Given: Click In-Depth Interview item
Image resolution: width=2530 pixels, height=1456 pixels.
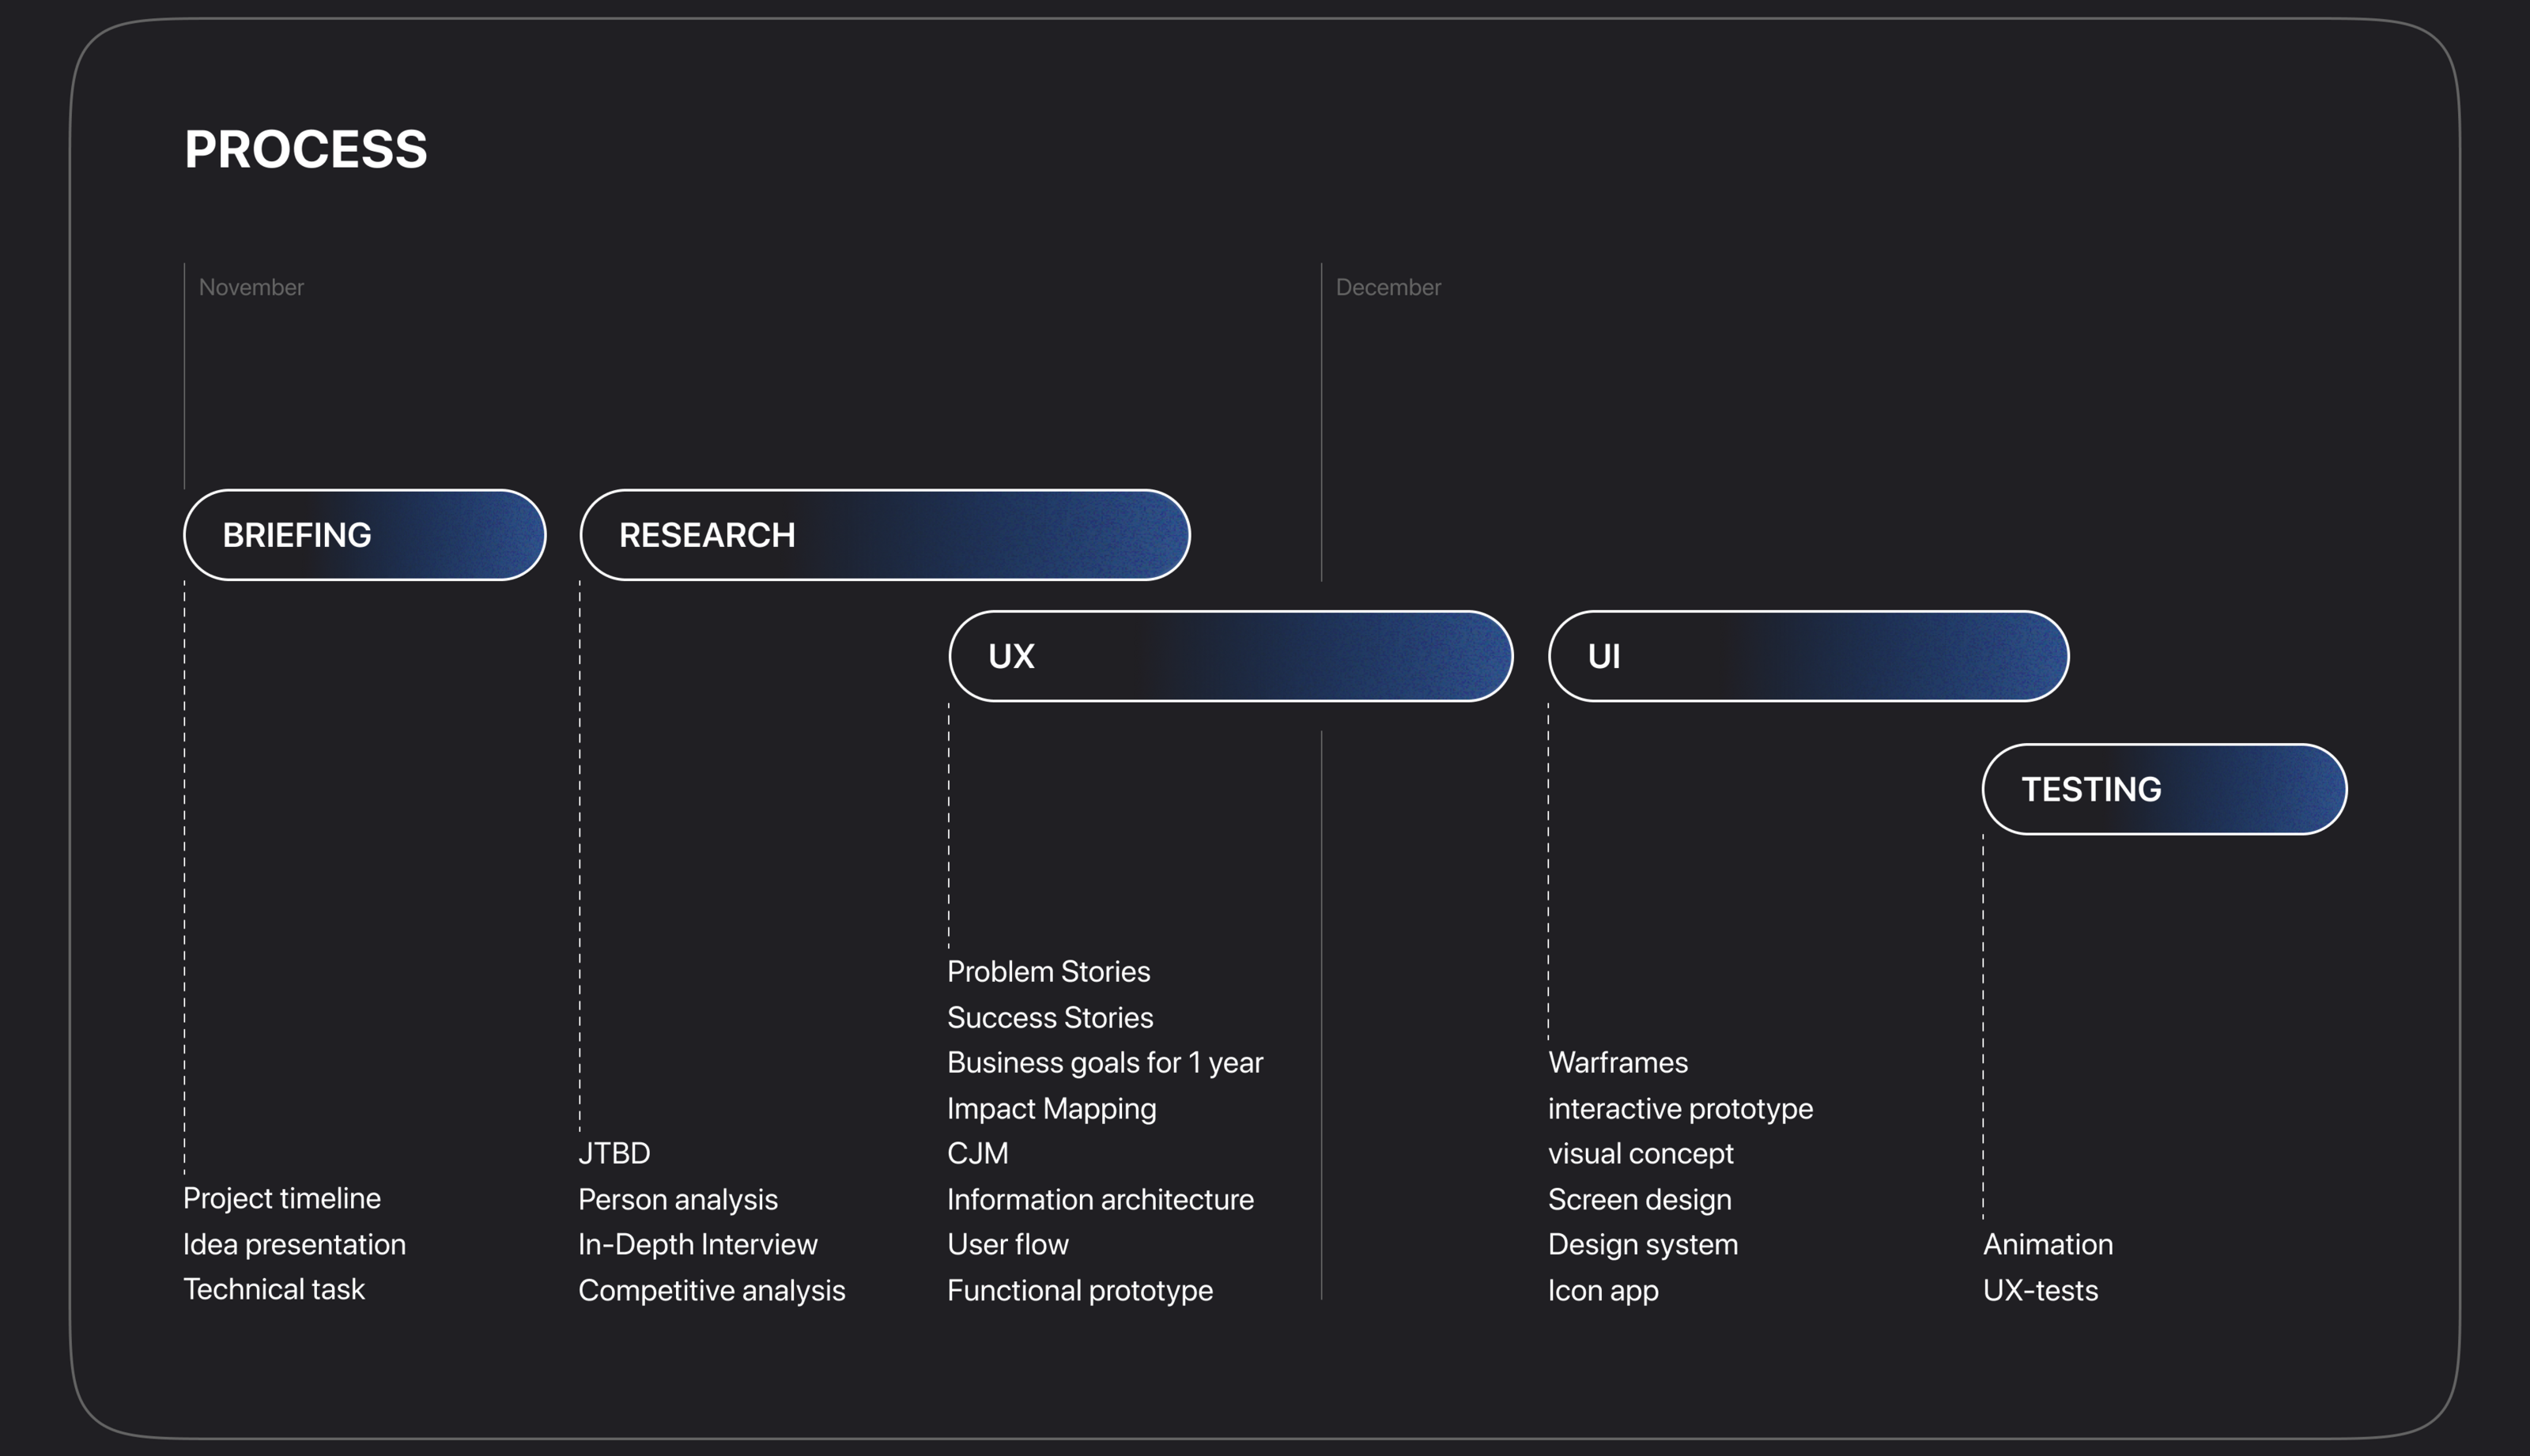Looking at the screenshot, I should (x=697, y=1244).
